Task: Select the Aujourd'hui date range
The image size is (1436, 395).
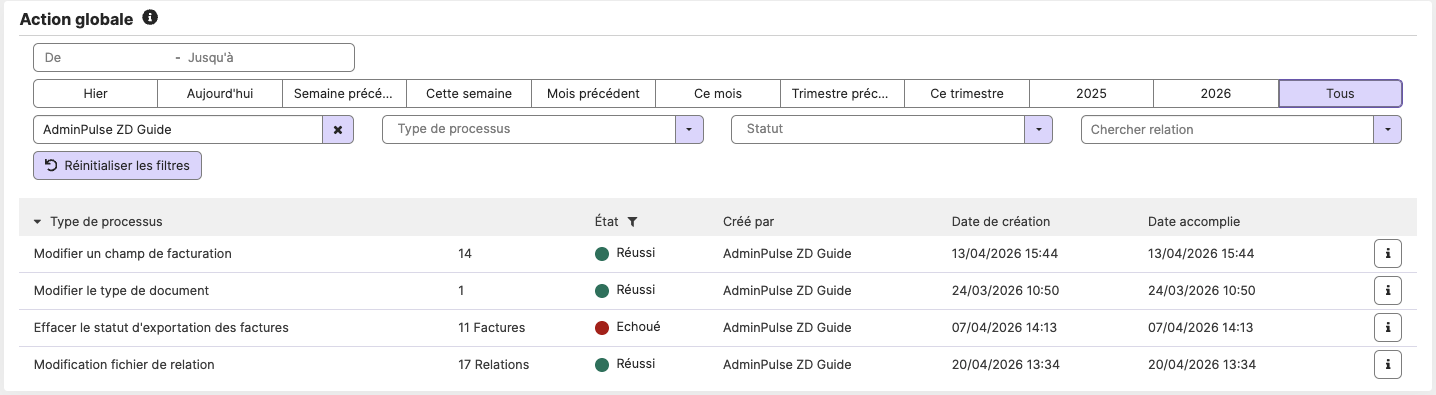Action: [220, 93]
